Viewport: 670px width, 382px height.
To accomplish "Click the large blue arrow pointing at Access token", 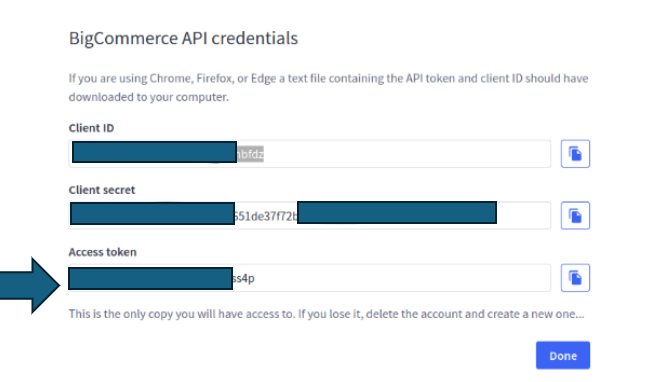I will click(30, 285).
